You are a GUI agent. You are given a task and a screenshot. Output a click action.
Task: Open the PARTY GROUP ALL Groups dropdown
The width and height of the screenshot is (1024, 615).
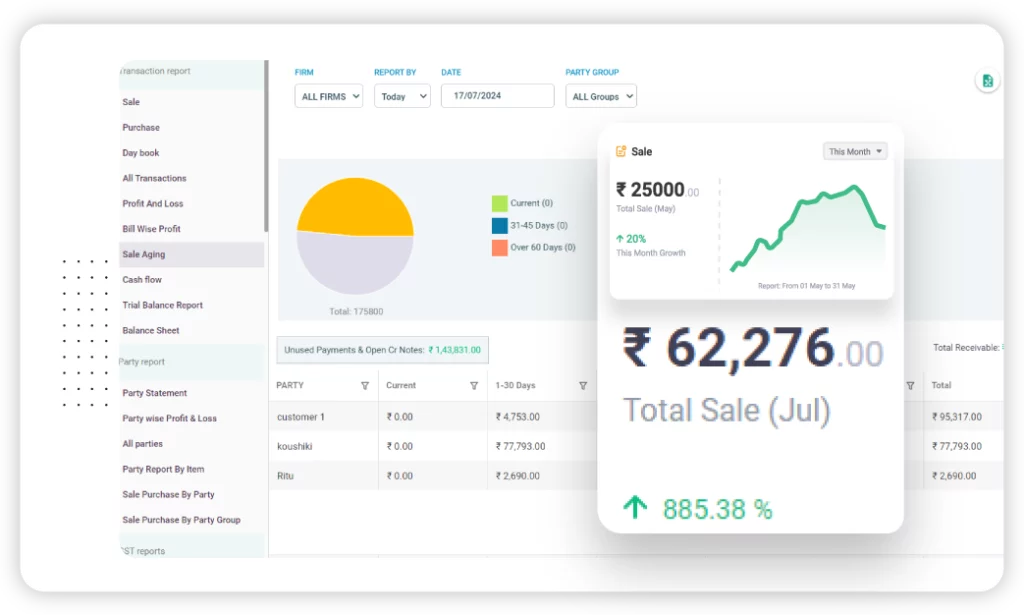tap(601, 96)
